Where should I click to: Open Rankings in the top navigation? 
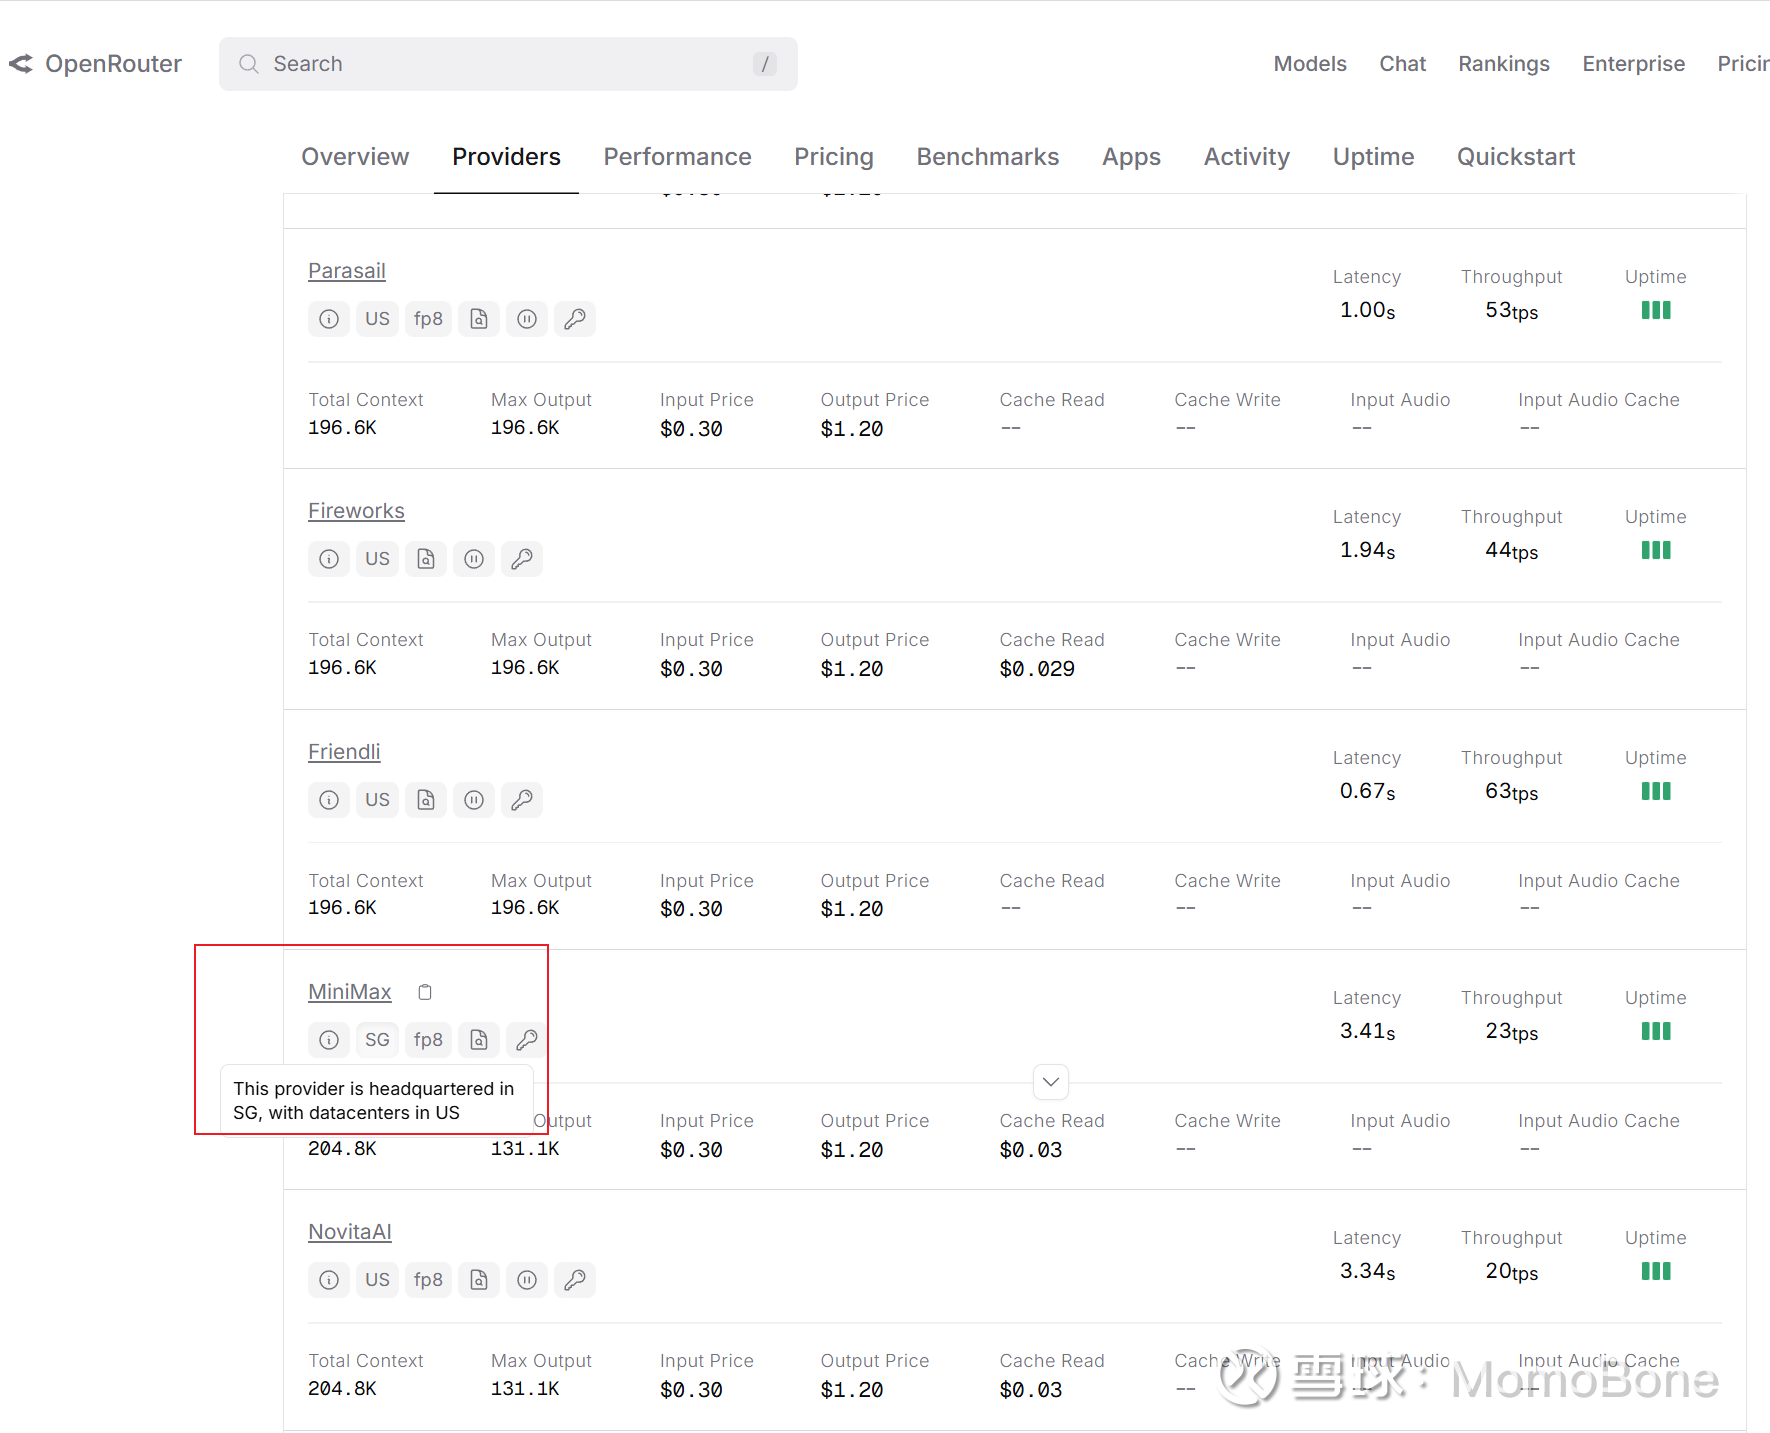point(1504,64)
